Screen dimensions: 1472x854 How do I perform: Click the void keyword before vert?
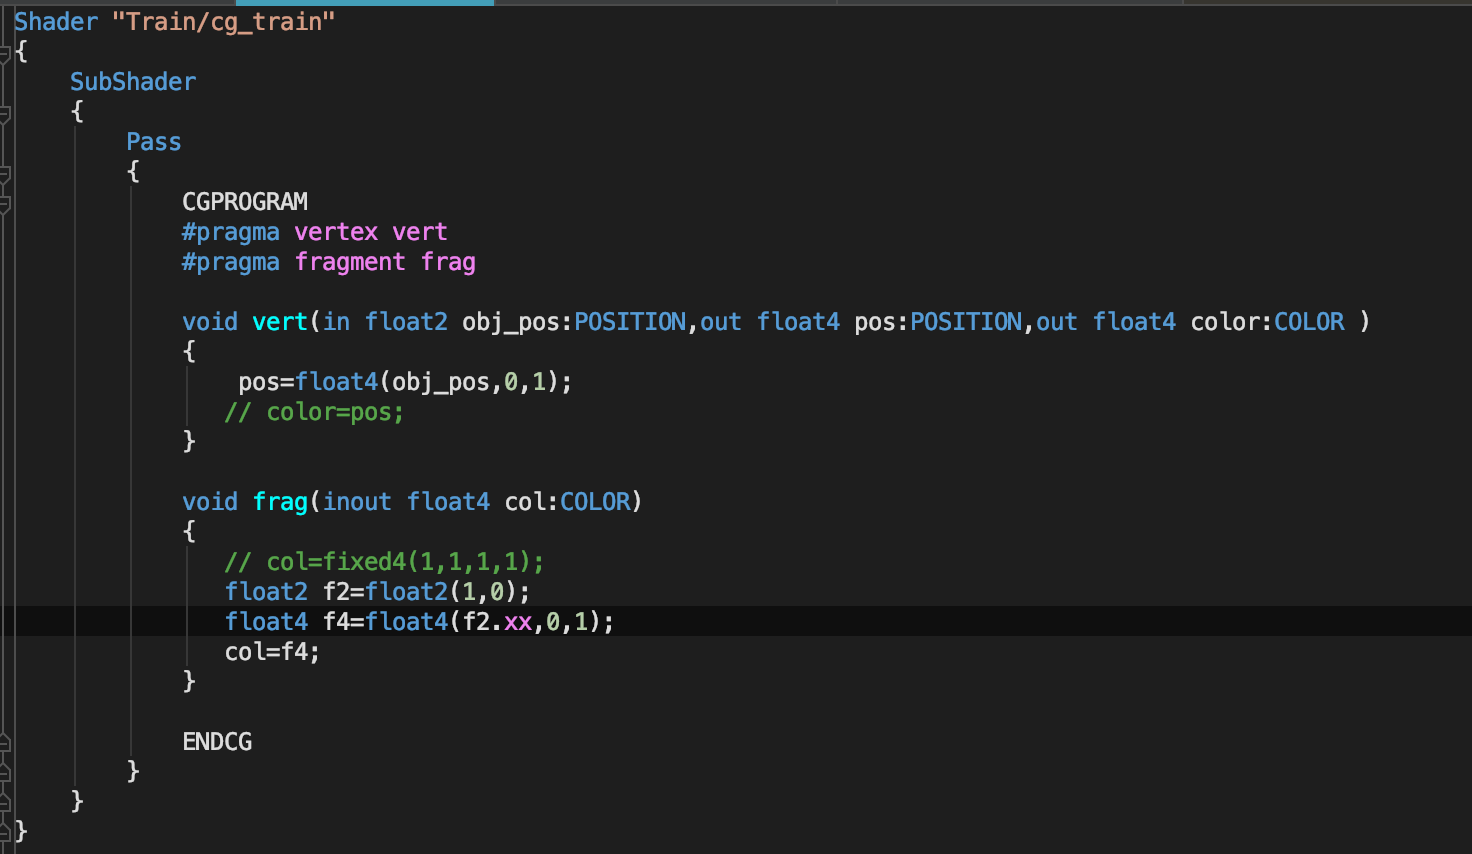point(210,322)
